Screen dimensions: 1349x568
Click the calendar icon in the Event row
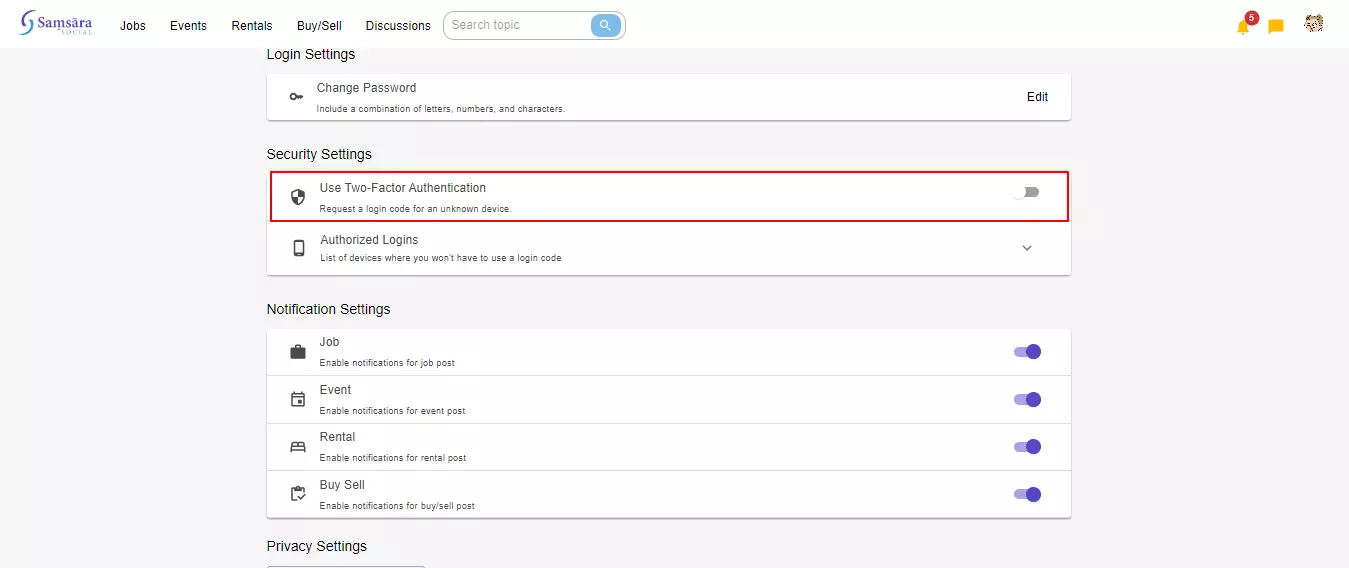(298, 399)
